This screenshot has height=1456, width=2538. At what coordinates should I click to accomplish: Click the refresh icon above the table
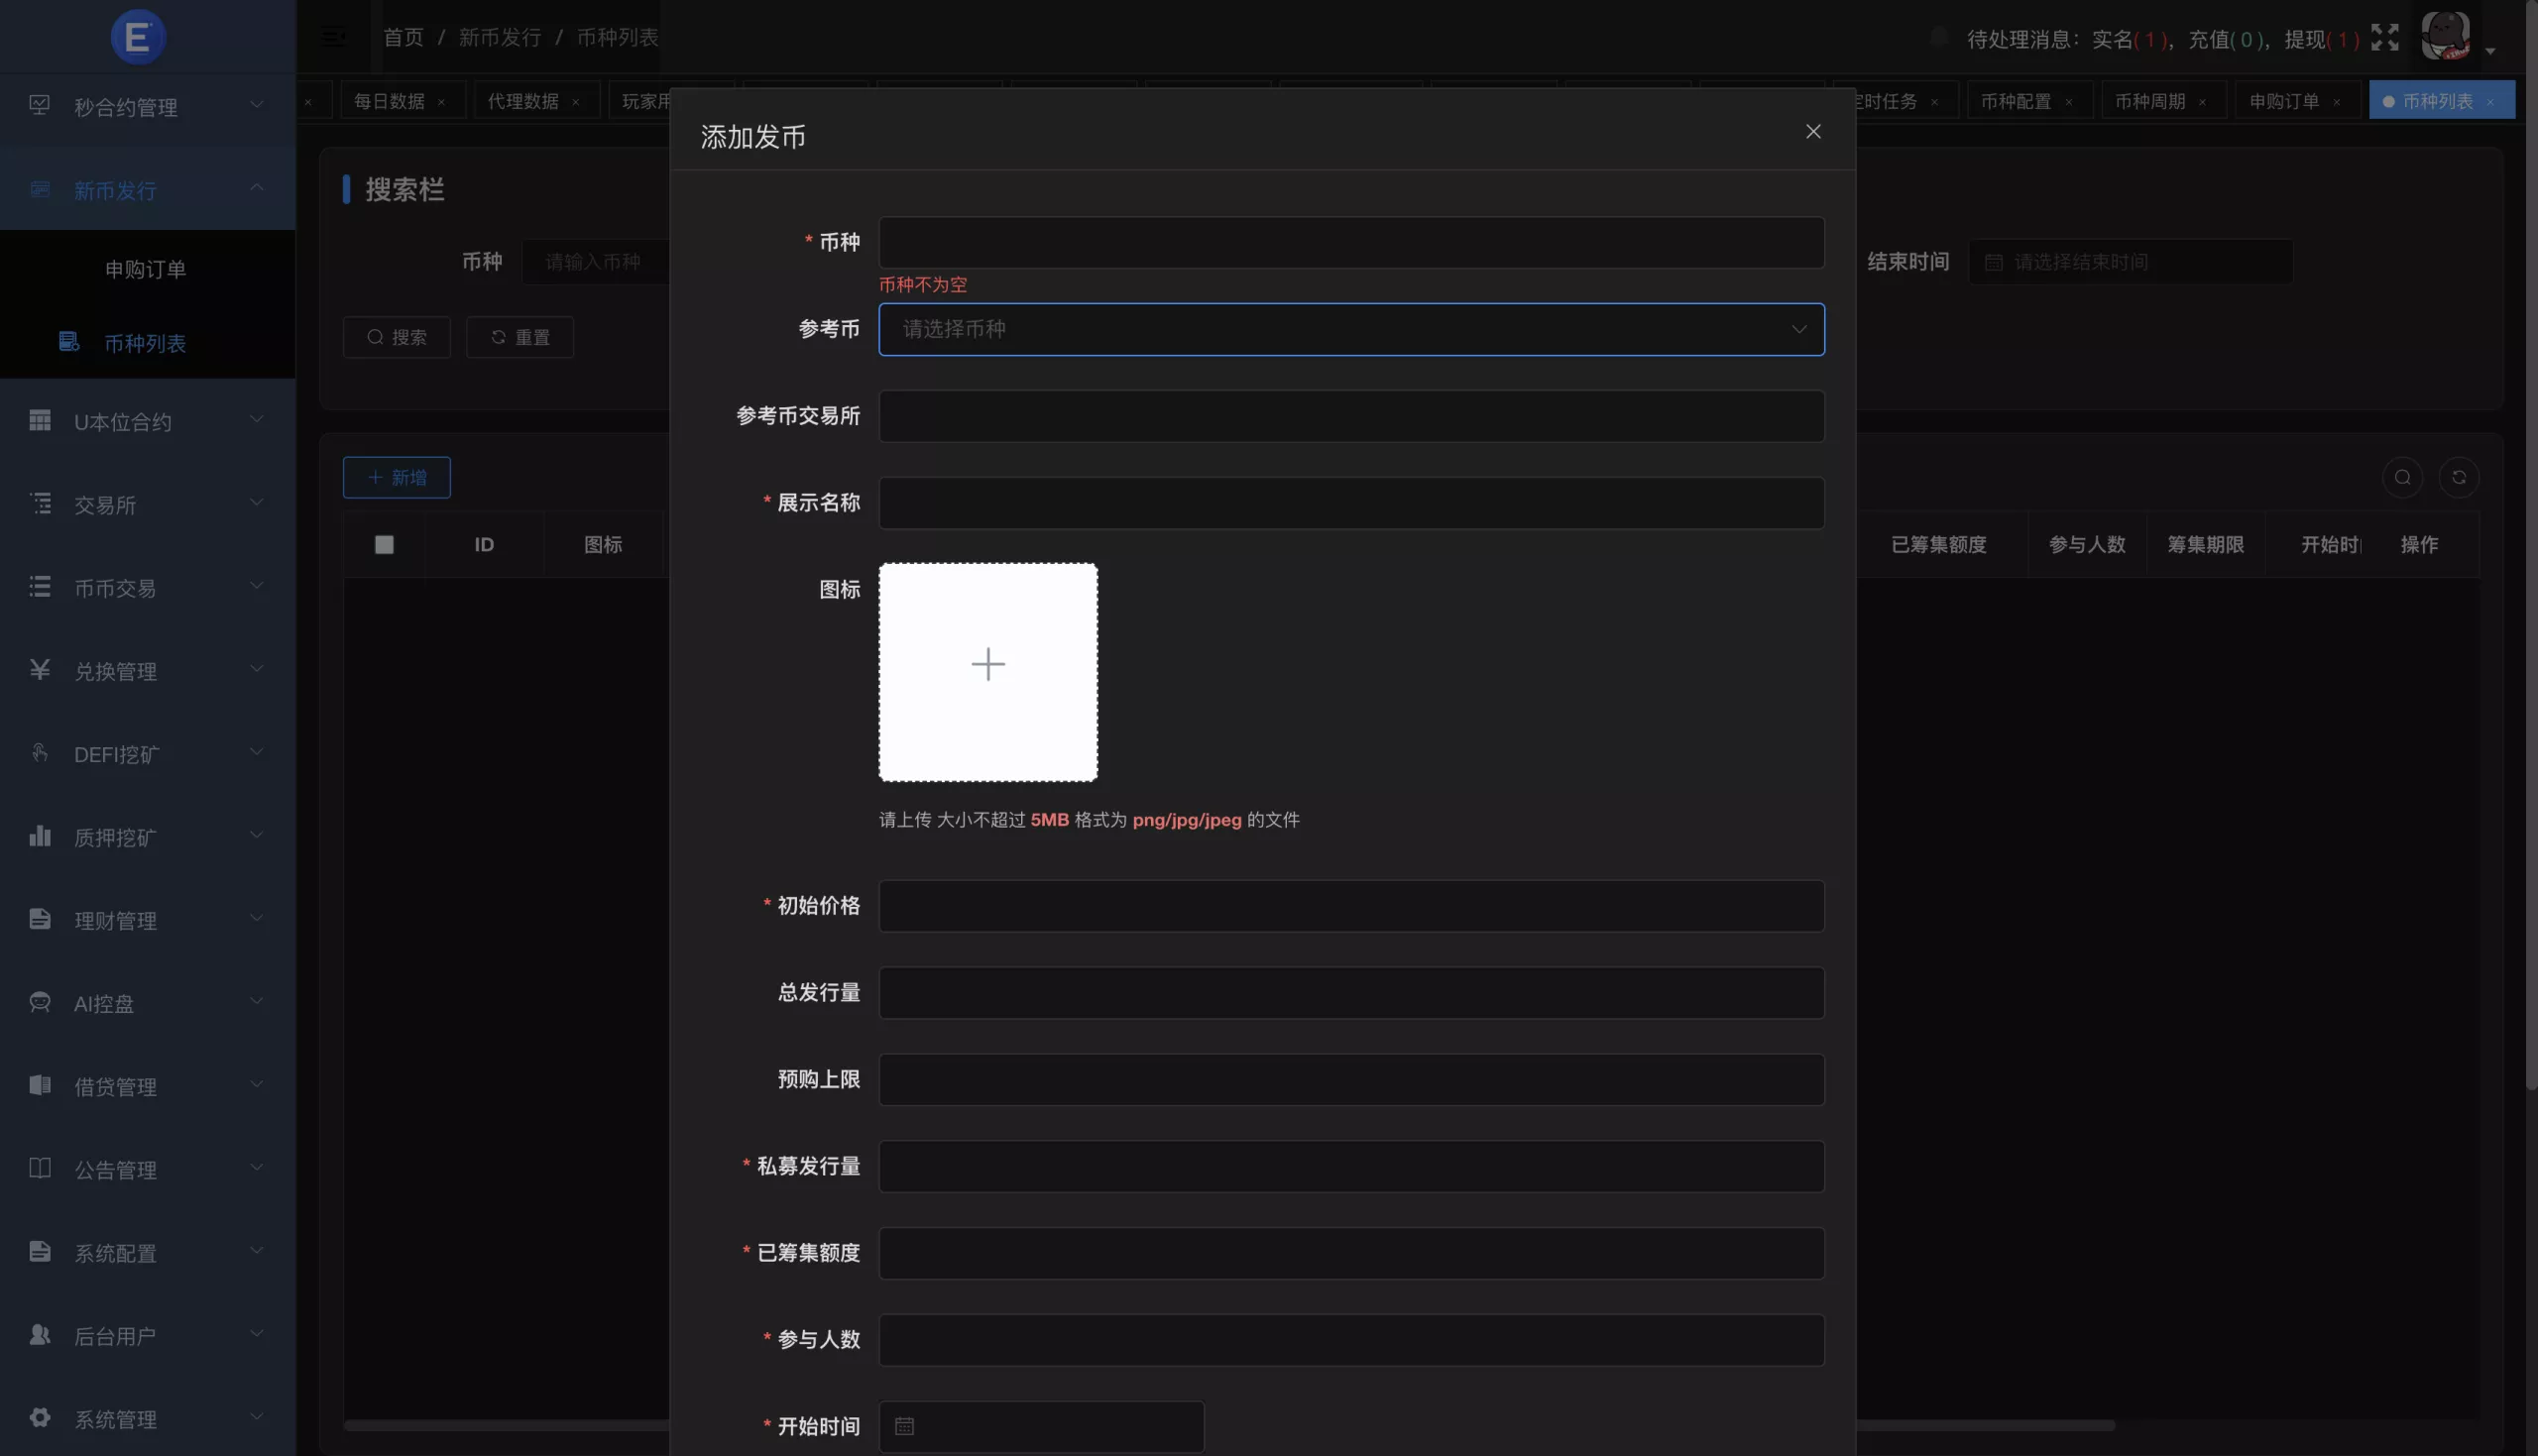[x=2460, y=477]
